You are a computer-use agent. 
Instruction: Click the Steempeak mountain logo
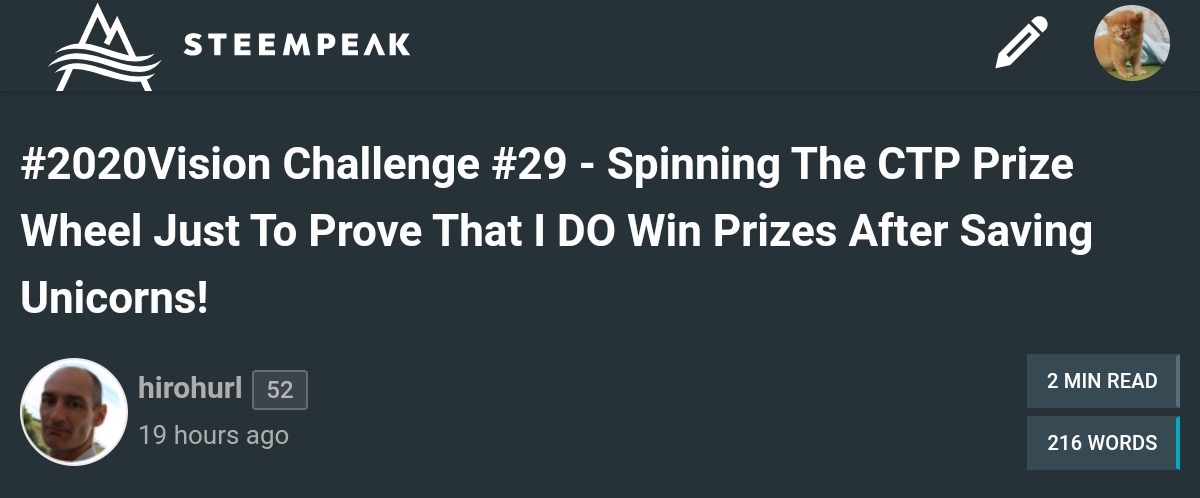104,48
